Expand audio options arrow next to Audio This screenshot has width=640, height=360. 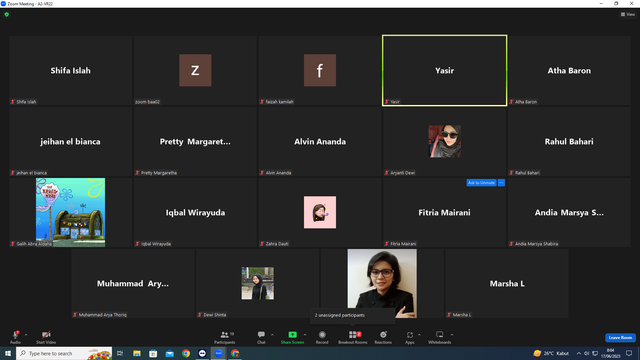click(x=26, y=335)
